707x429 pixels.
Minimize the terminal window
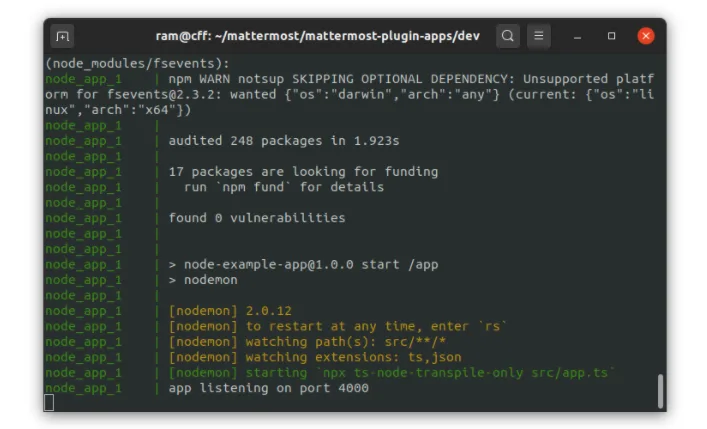click(577, 36)
